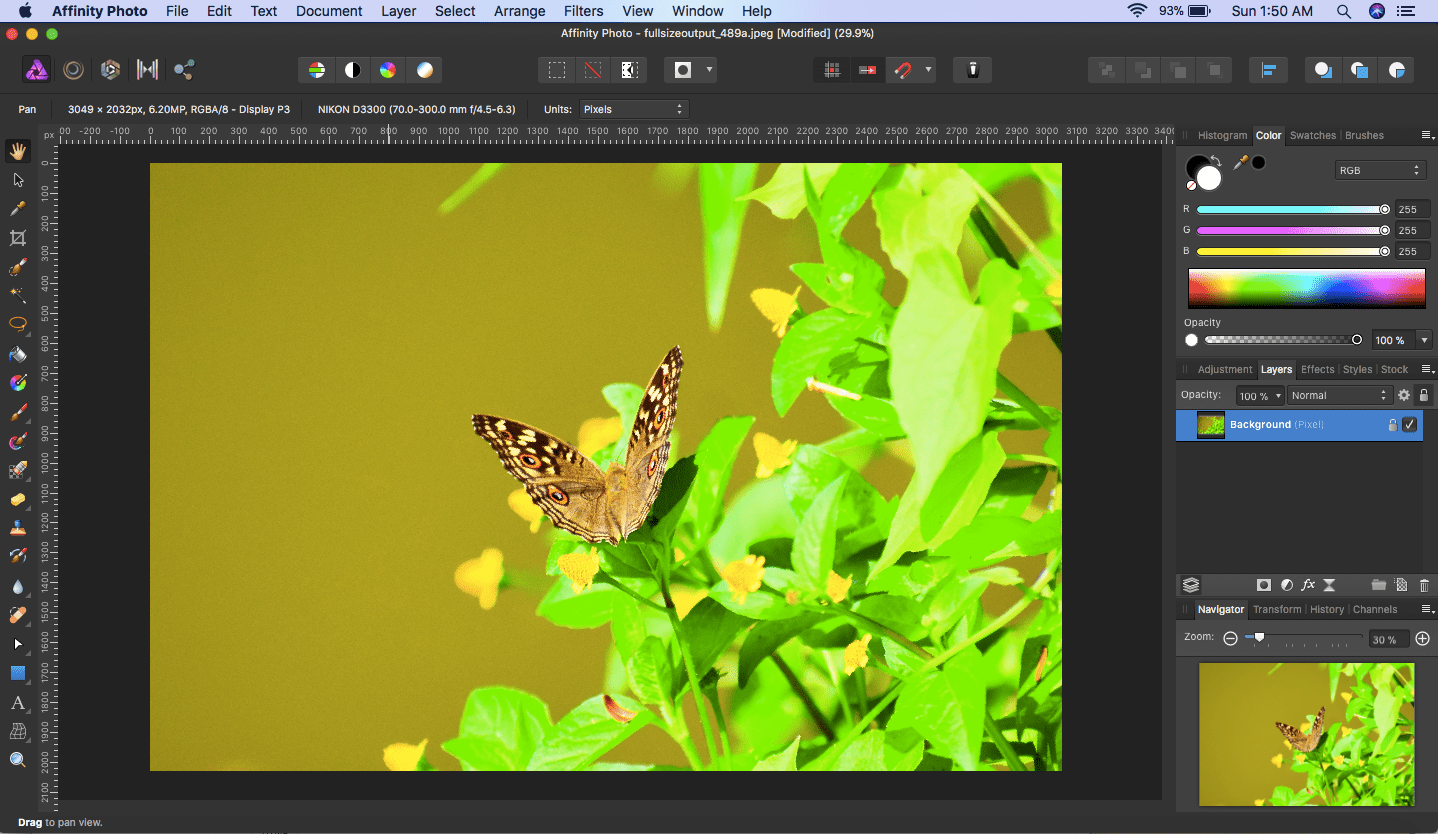Viewport: 1438px width, 834px height.
Task: Open the Normal blend mode dropdown
Action: (1338, 396)
